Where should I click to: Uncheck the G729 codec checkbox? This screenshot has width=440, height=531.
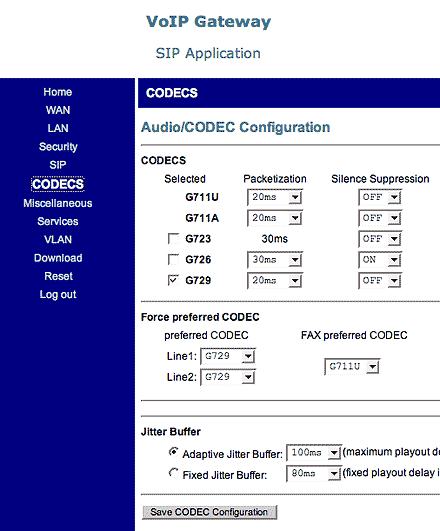coord(173,280)
